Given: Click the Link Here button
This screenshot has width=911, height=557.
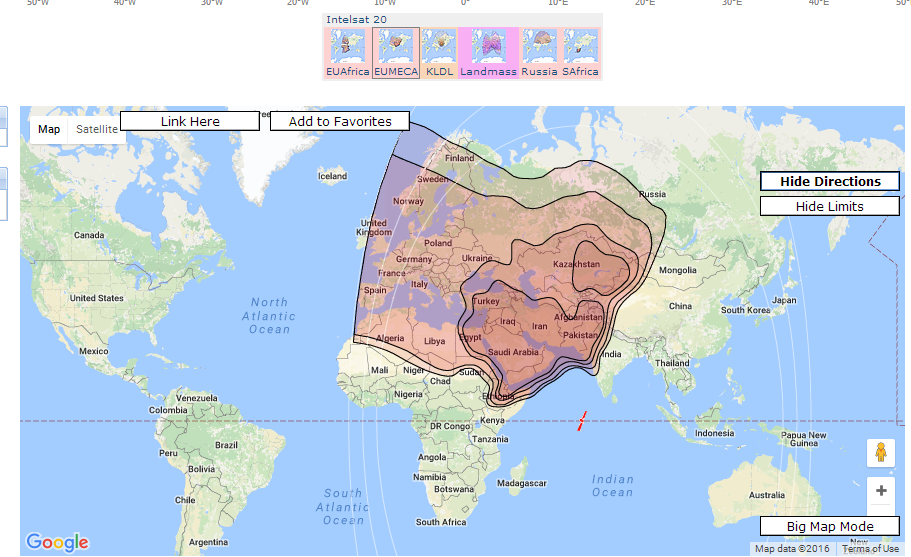Looking at the screenshot, I should coord(190,121).
